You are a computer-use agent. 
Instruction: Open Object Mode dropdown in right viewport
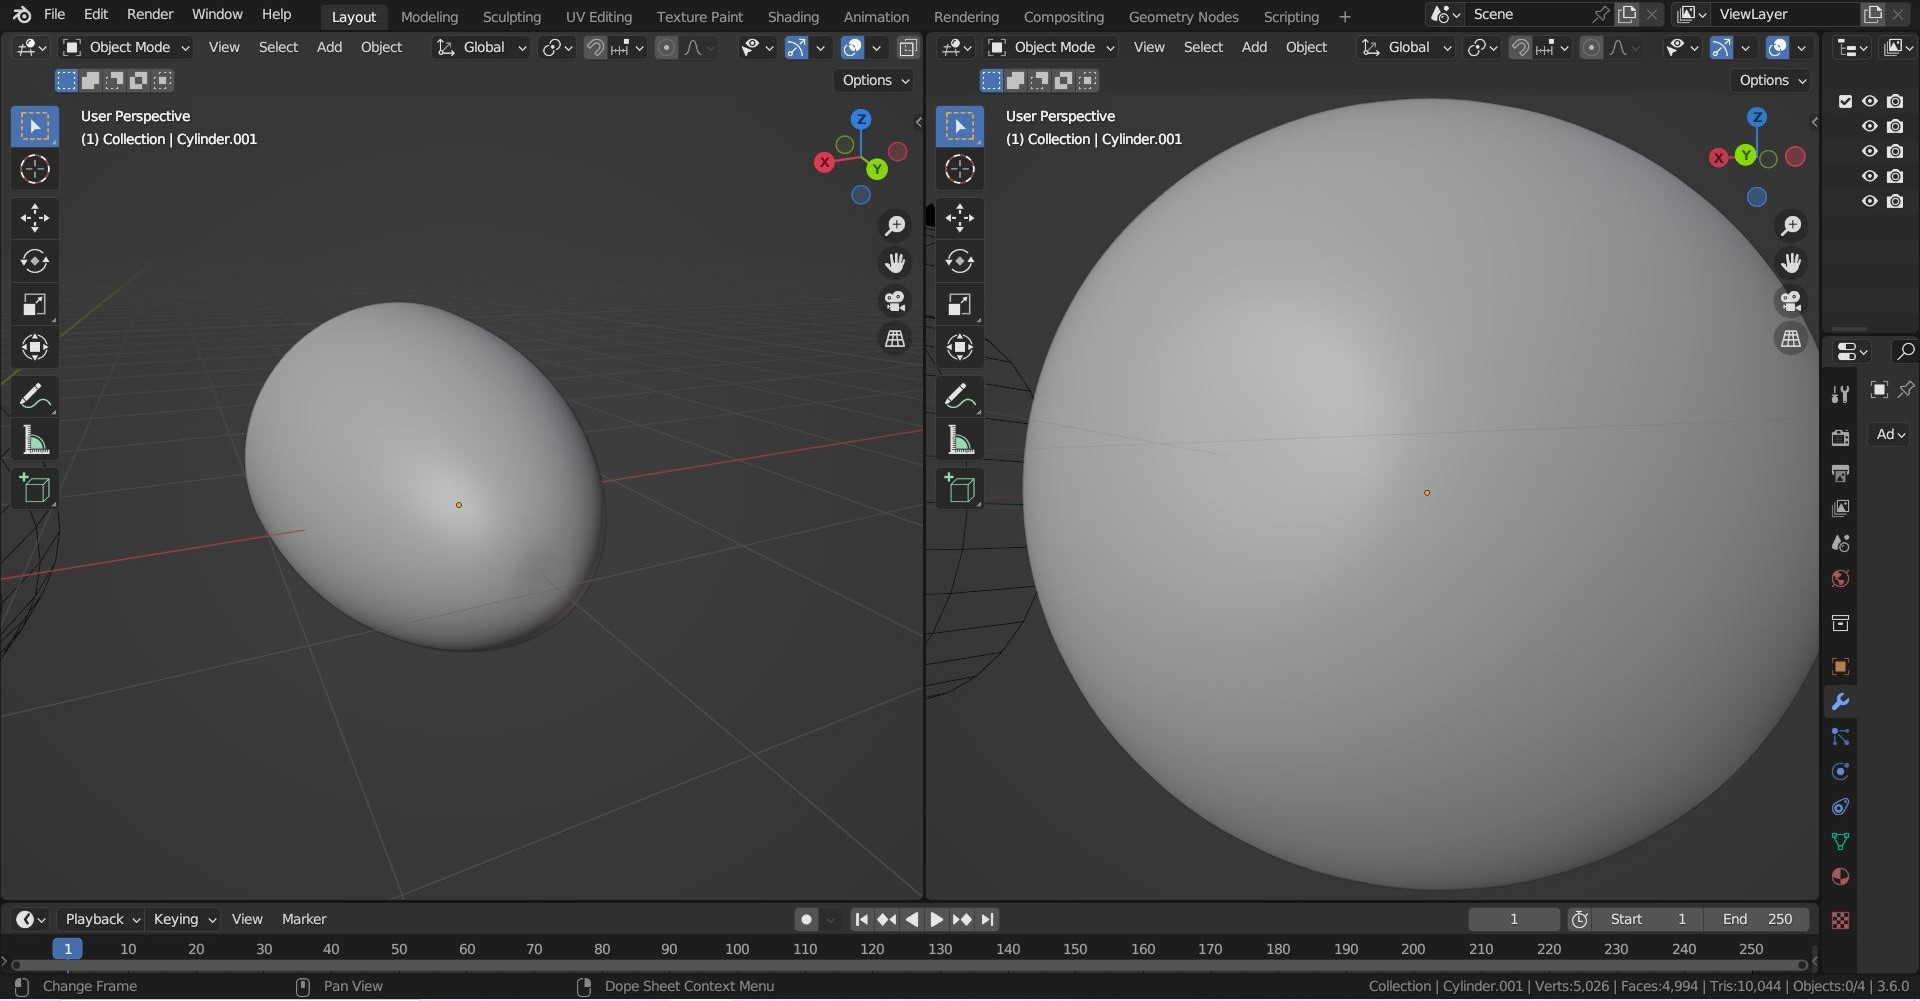tap(1051, 47)
